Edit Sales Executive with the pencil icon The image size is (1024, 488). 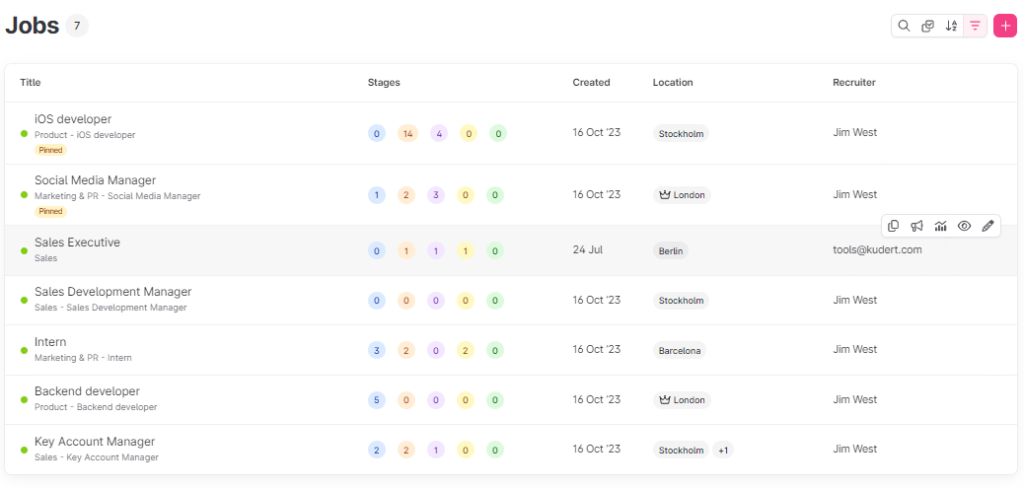click(x=988, y=226)
